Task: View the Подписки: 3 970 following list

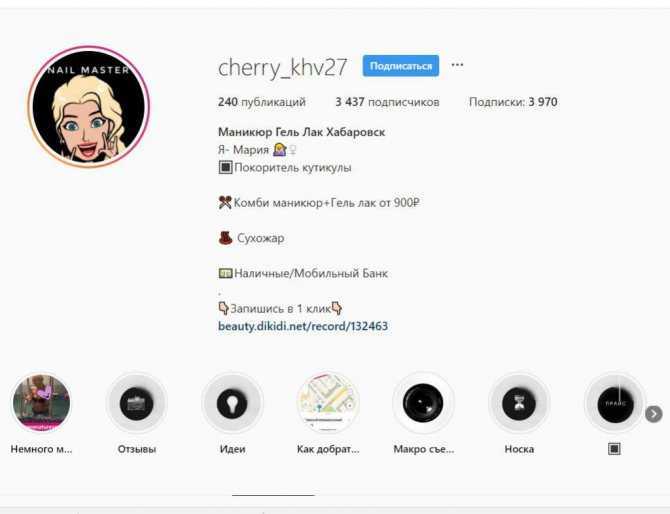Action: 513,102
